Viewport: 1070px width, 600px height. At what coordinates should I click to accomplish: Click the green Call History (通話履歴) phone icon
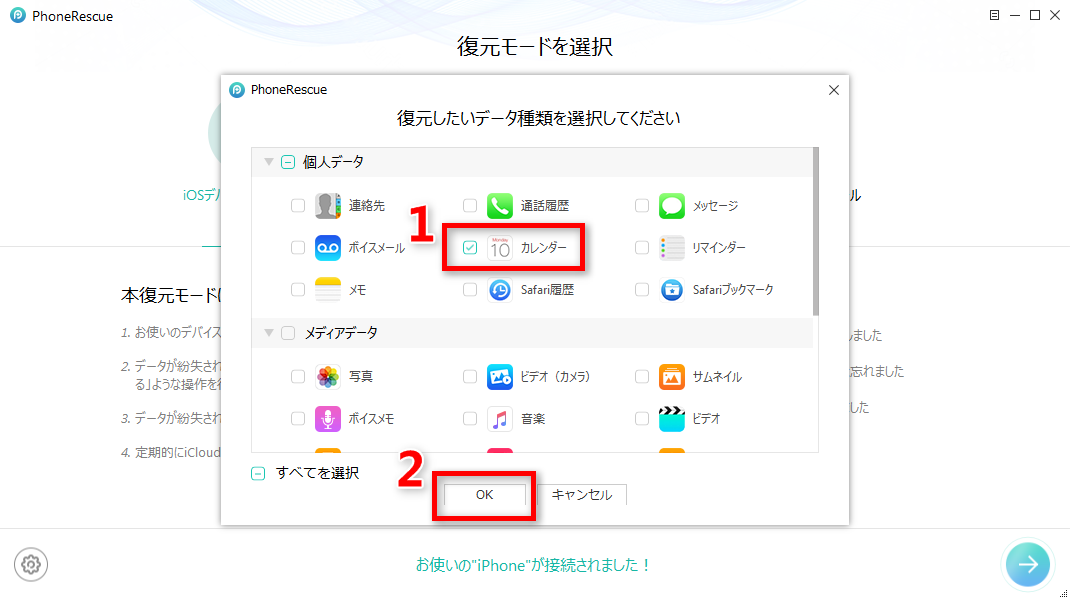[500, 205]
